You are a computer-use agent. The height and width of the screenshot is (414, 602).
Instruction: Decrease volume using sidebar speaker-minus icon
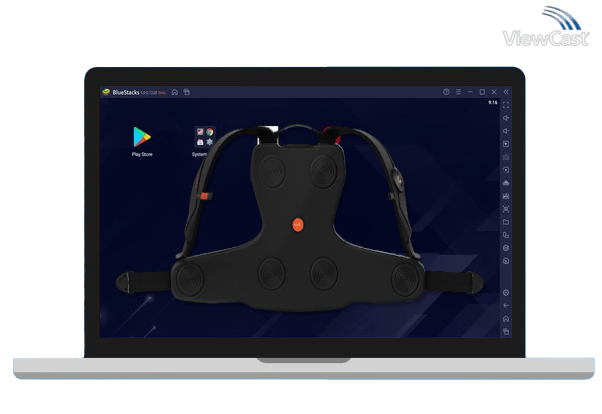506,131
